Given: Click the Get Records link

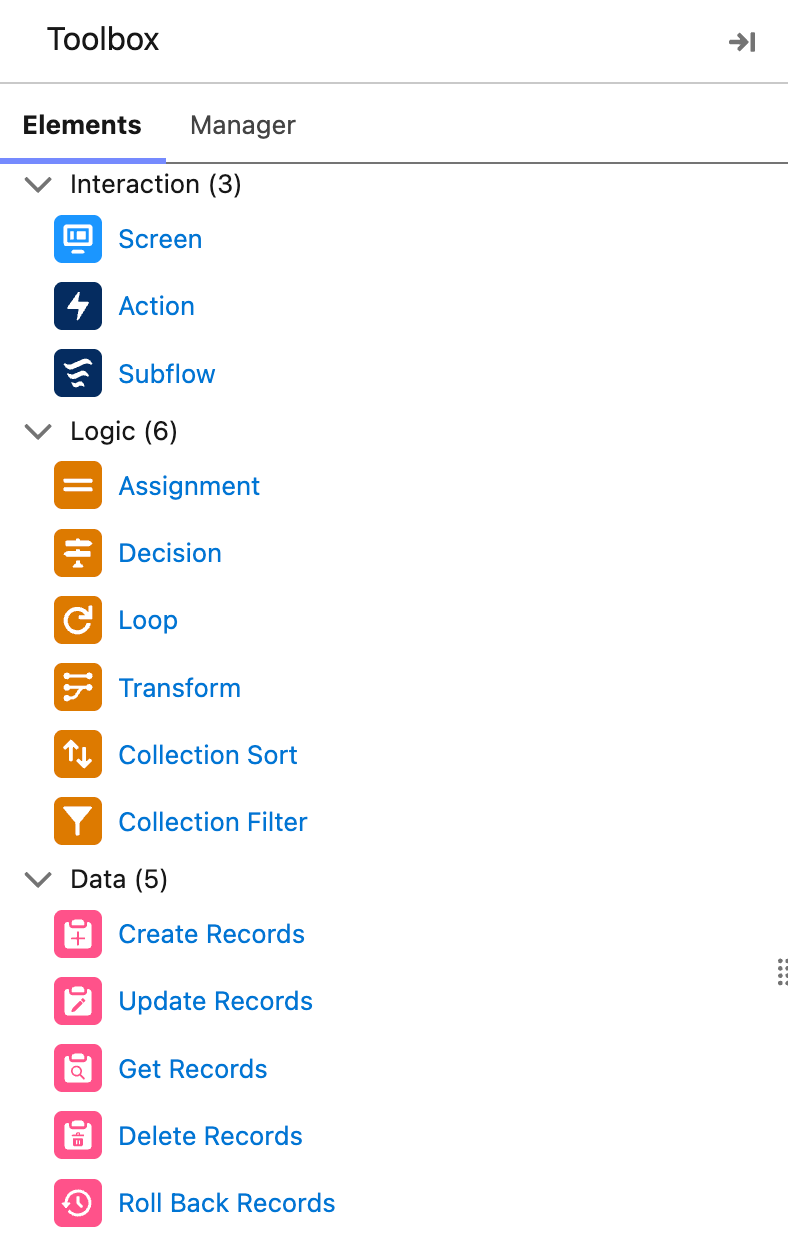Looking at the screenshot, I should 193,1069.
